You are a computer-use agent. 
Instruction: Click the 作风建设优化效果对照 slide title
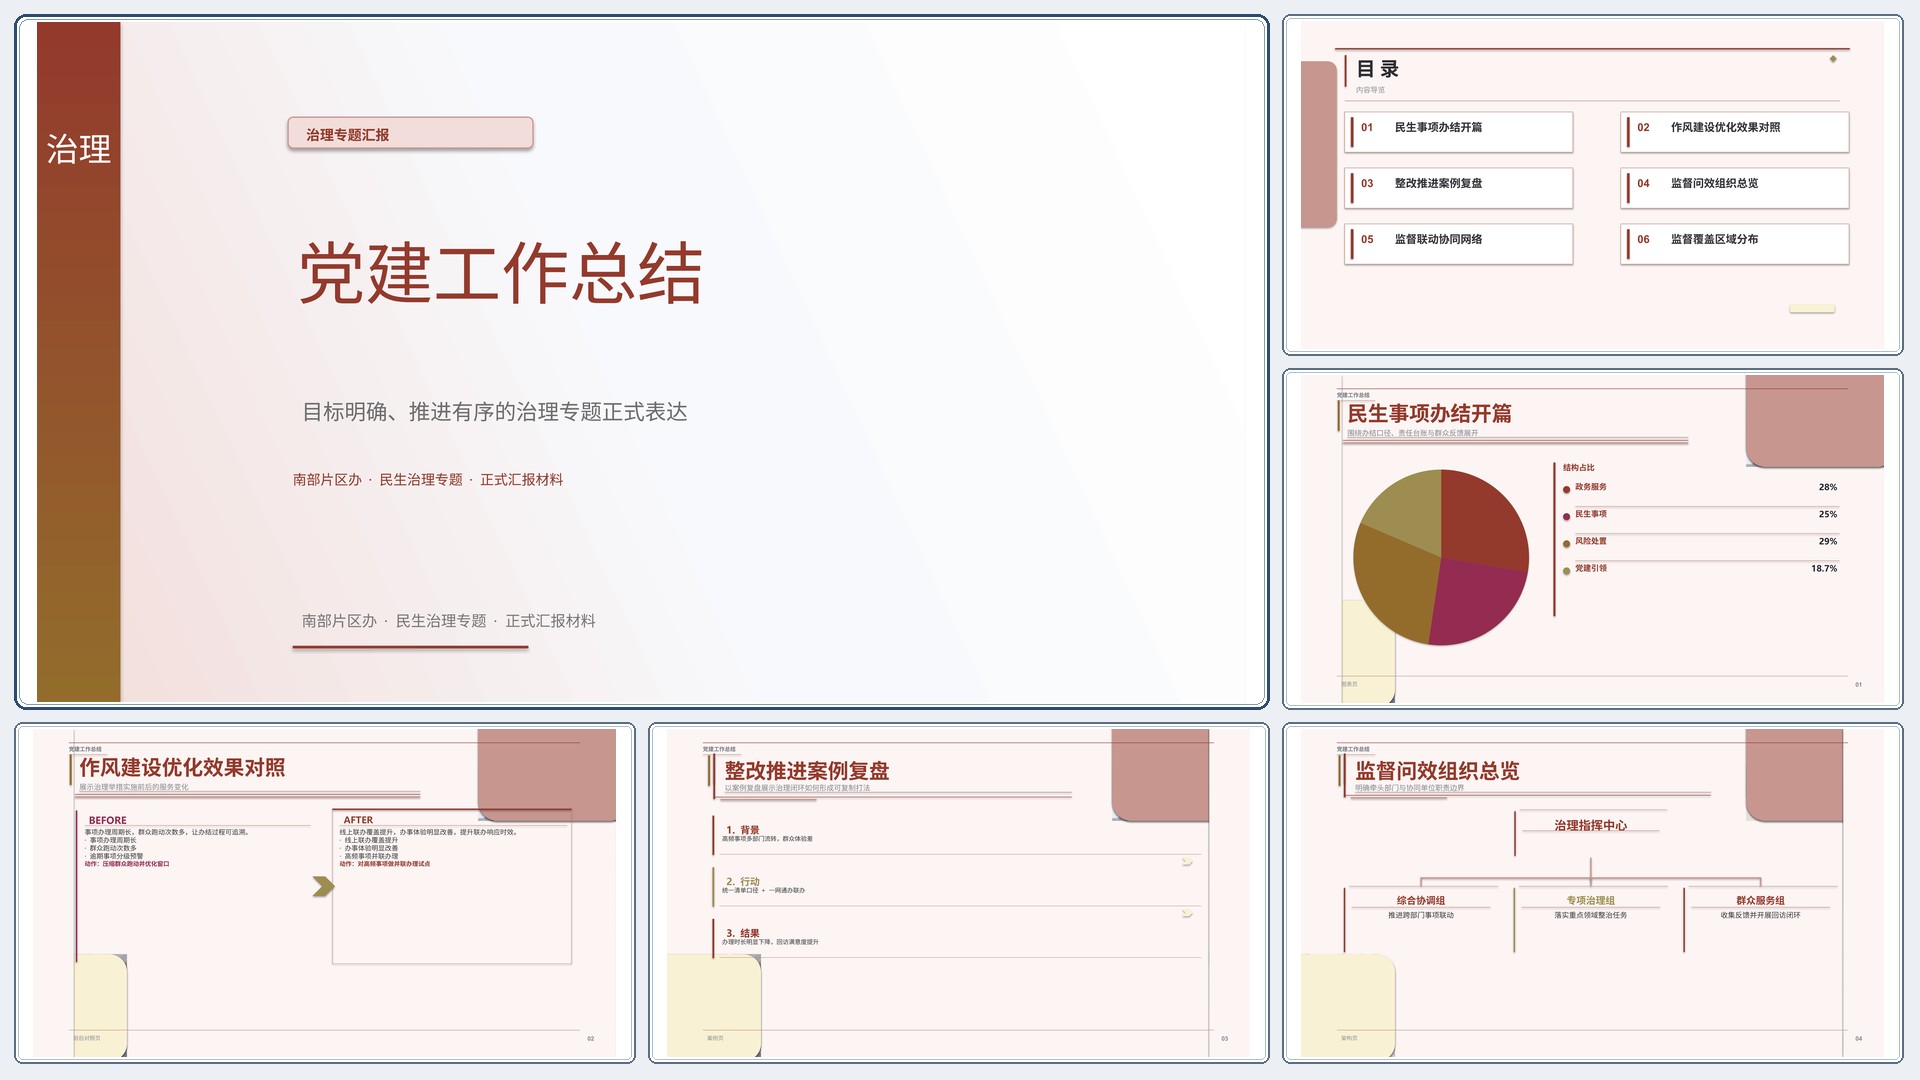click(x=182, y=767)
